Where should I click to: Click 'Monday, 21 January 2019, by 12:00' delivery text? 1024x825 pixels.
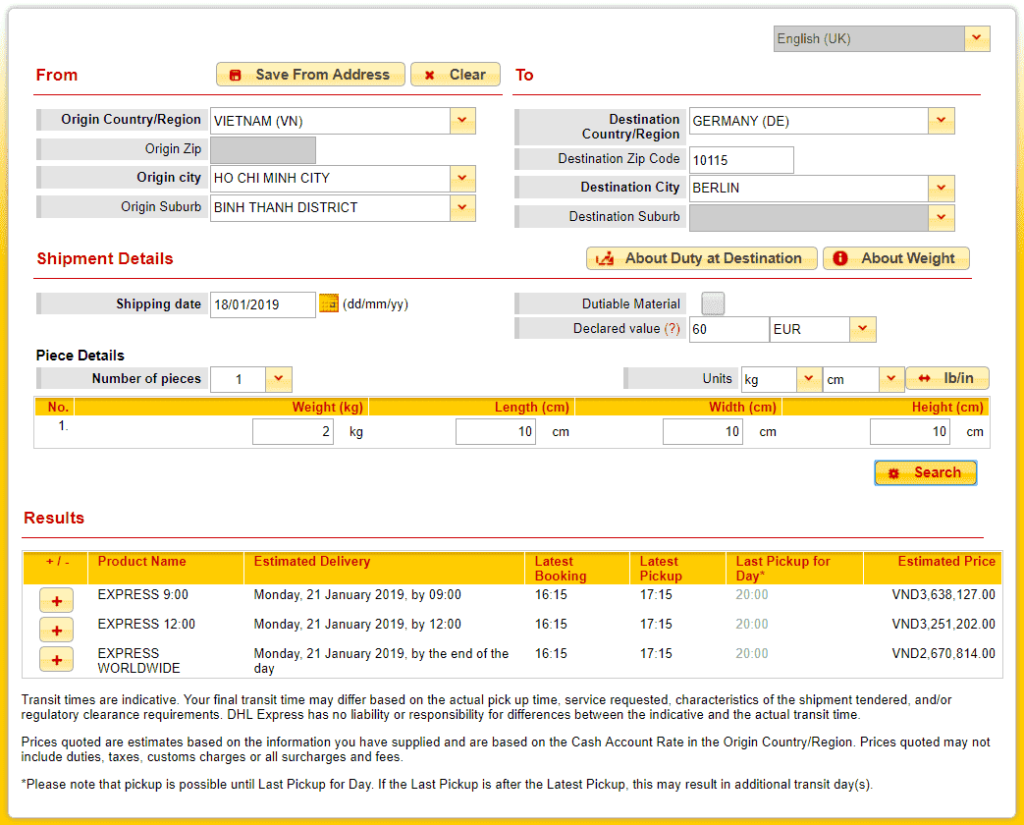pyautogui.click(x=357, y=624)
